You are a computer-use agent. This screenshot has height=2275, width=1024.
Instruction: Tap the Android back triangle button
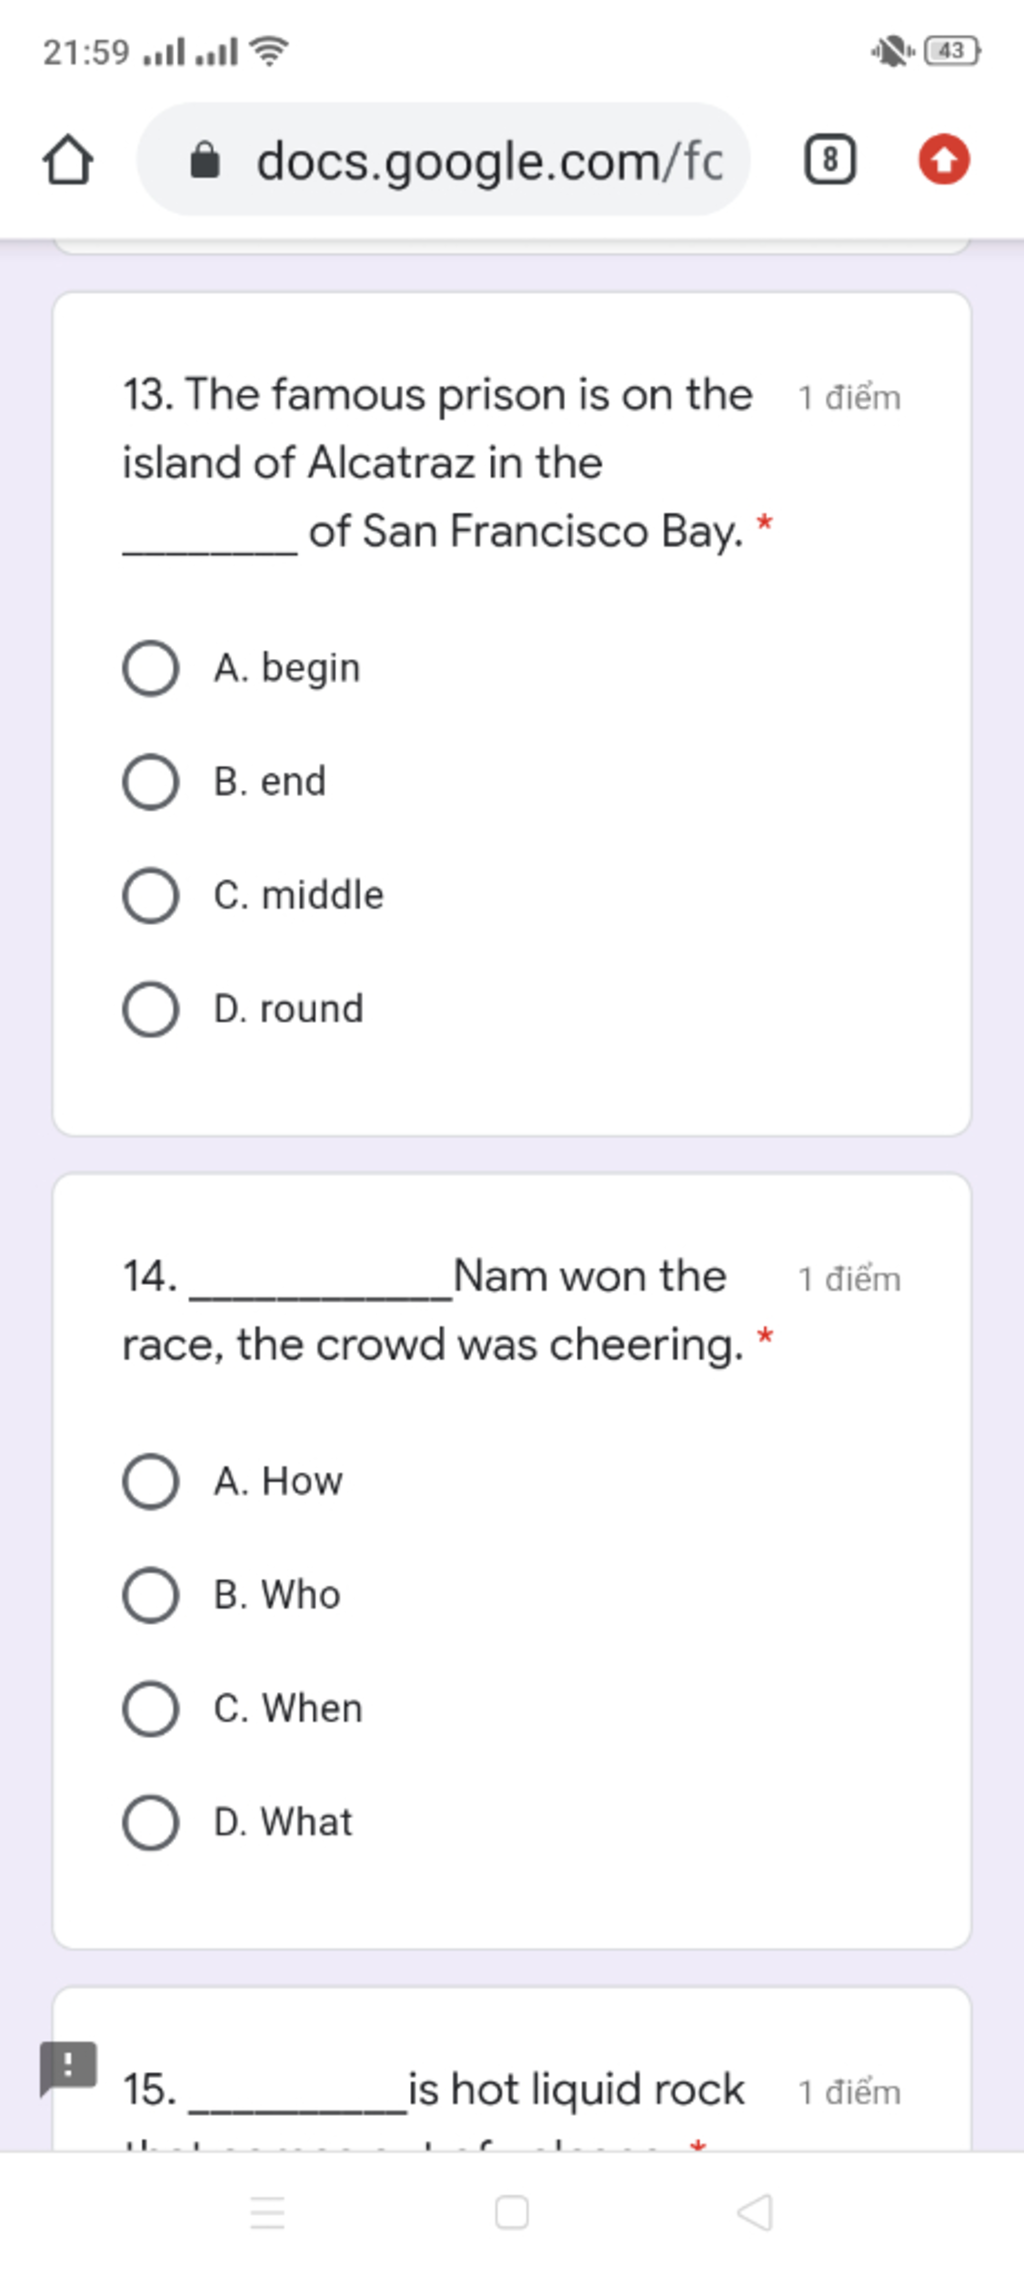[x=755, y=2212]
